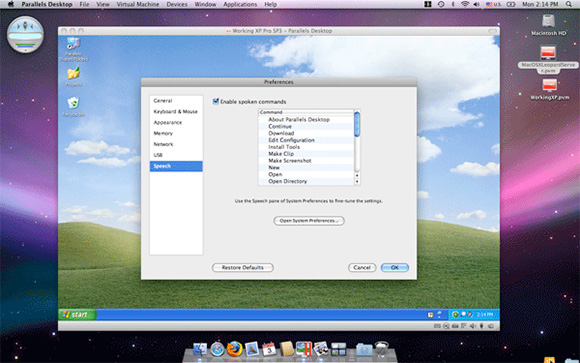Select Speech preferences pane
Screen dimensions: 580x363
[x=176, y=166]
